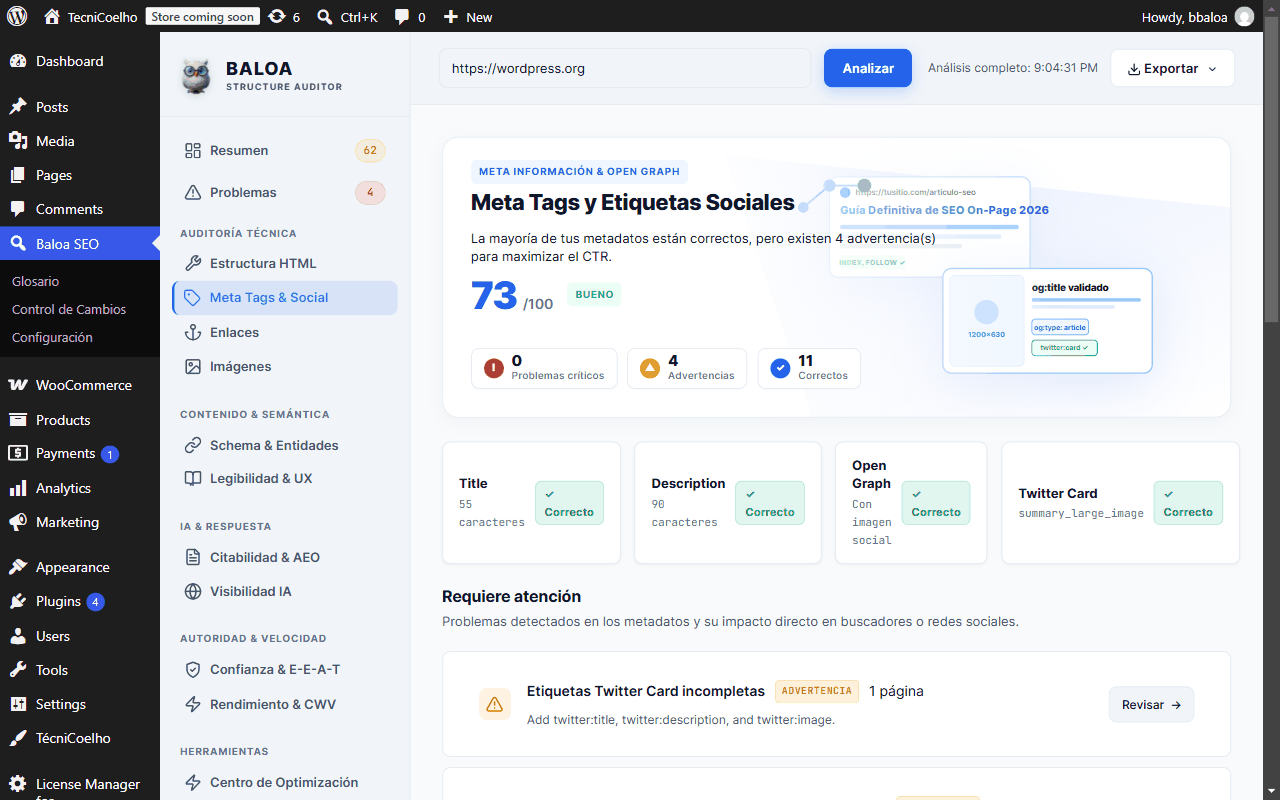Open the updates icon showing 6

click(x=277, y=16)
